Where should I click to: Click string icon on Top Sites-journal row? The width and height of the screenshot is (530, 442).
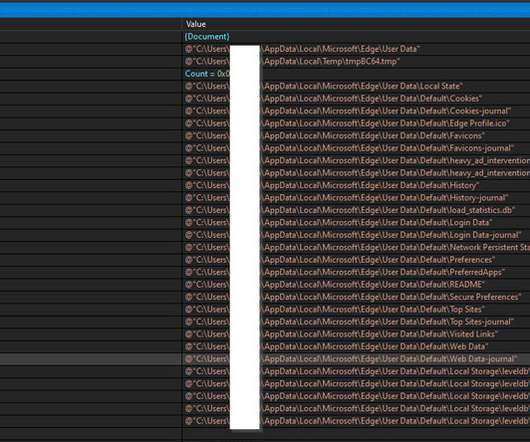point(189,322)
